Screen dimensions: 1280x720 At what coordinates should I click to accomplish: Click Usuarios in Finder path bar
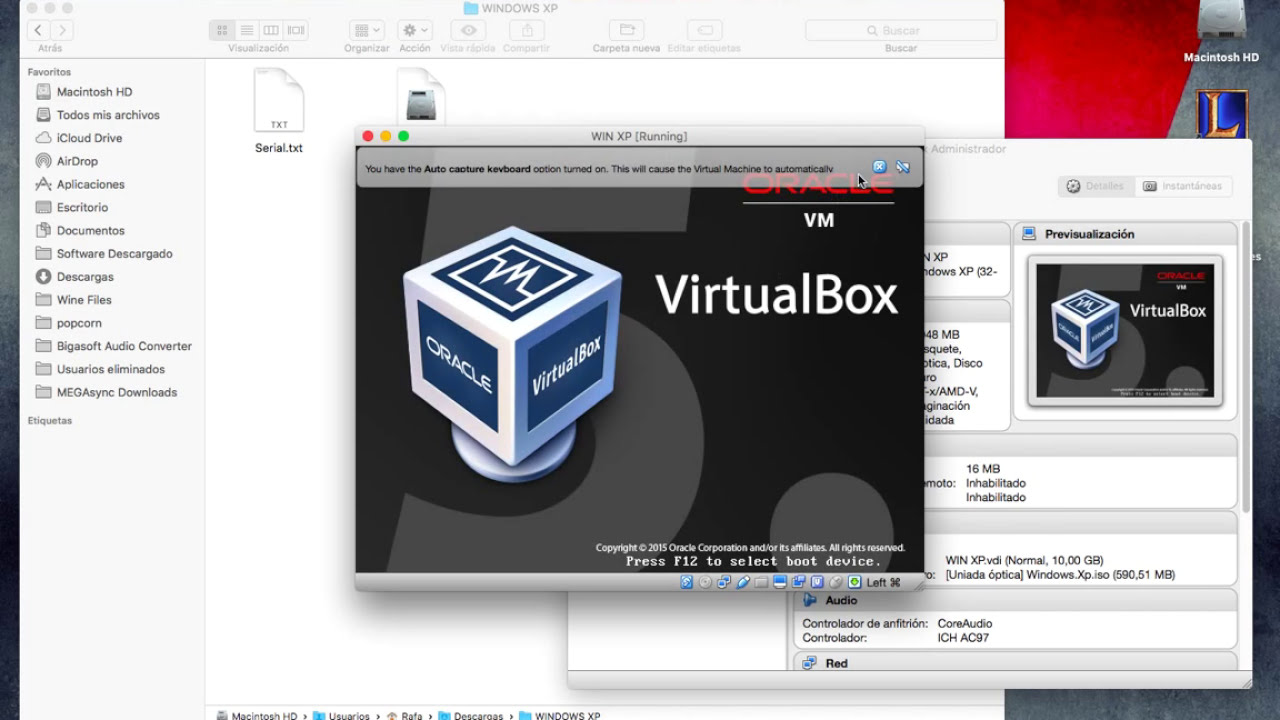tap(340, 715)
